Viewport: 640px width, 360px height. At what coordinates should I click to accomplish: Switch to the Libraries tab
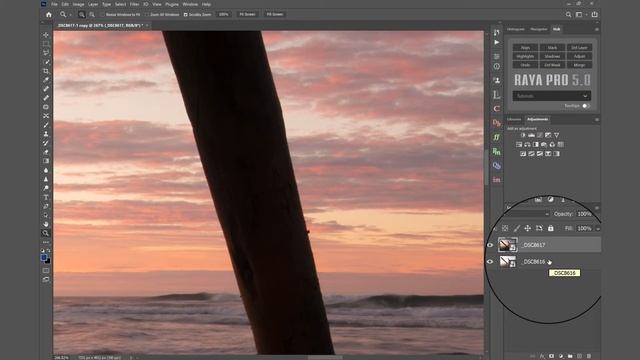tap(514, 120)
